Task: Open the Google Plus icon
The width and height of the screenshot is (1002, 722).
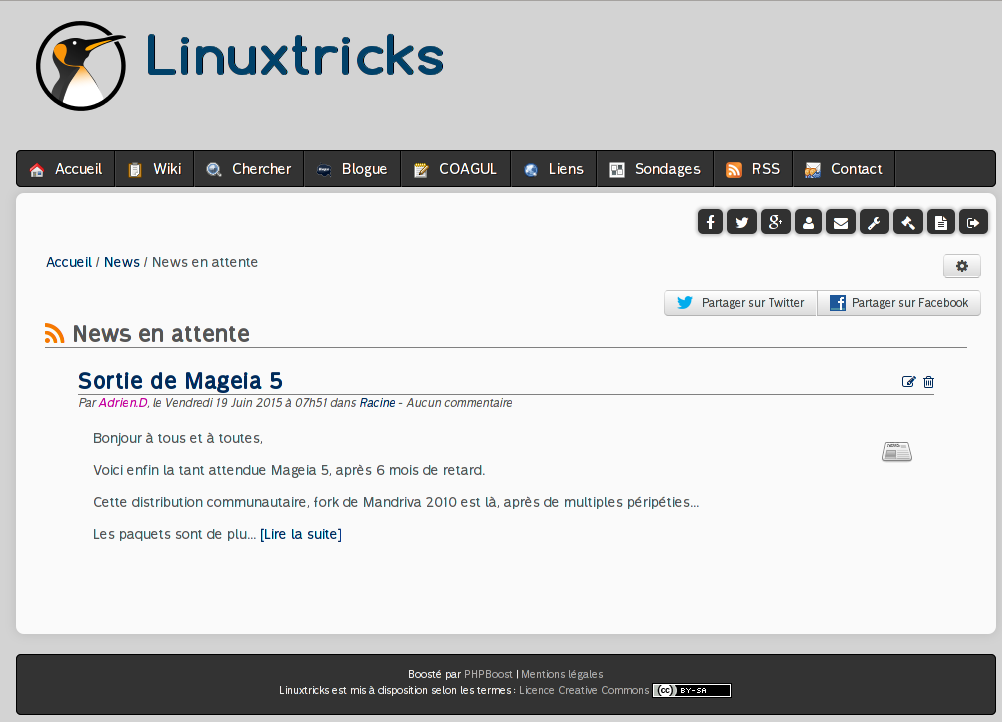Action: (x=775, y=222)
